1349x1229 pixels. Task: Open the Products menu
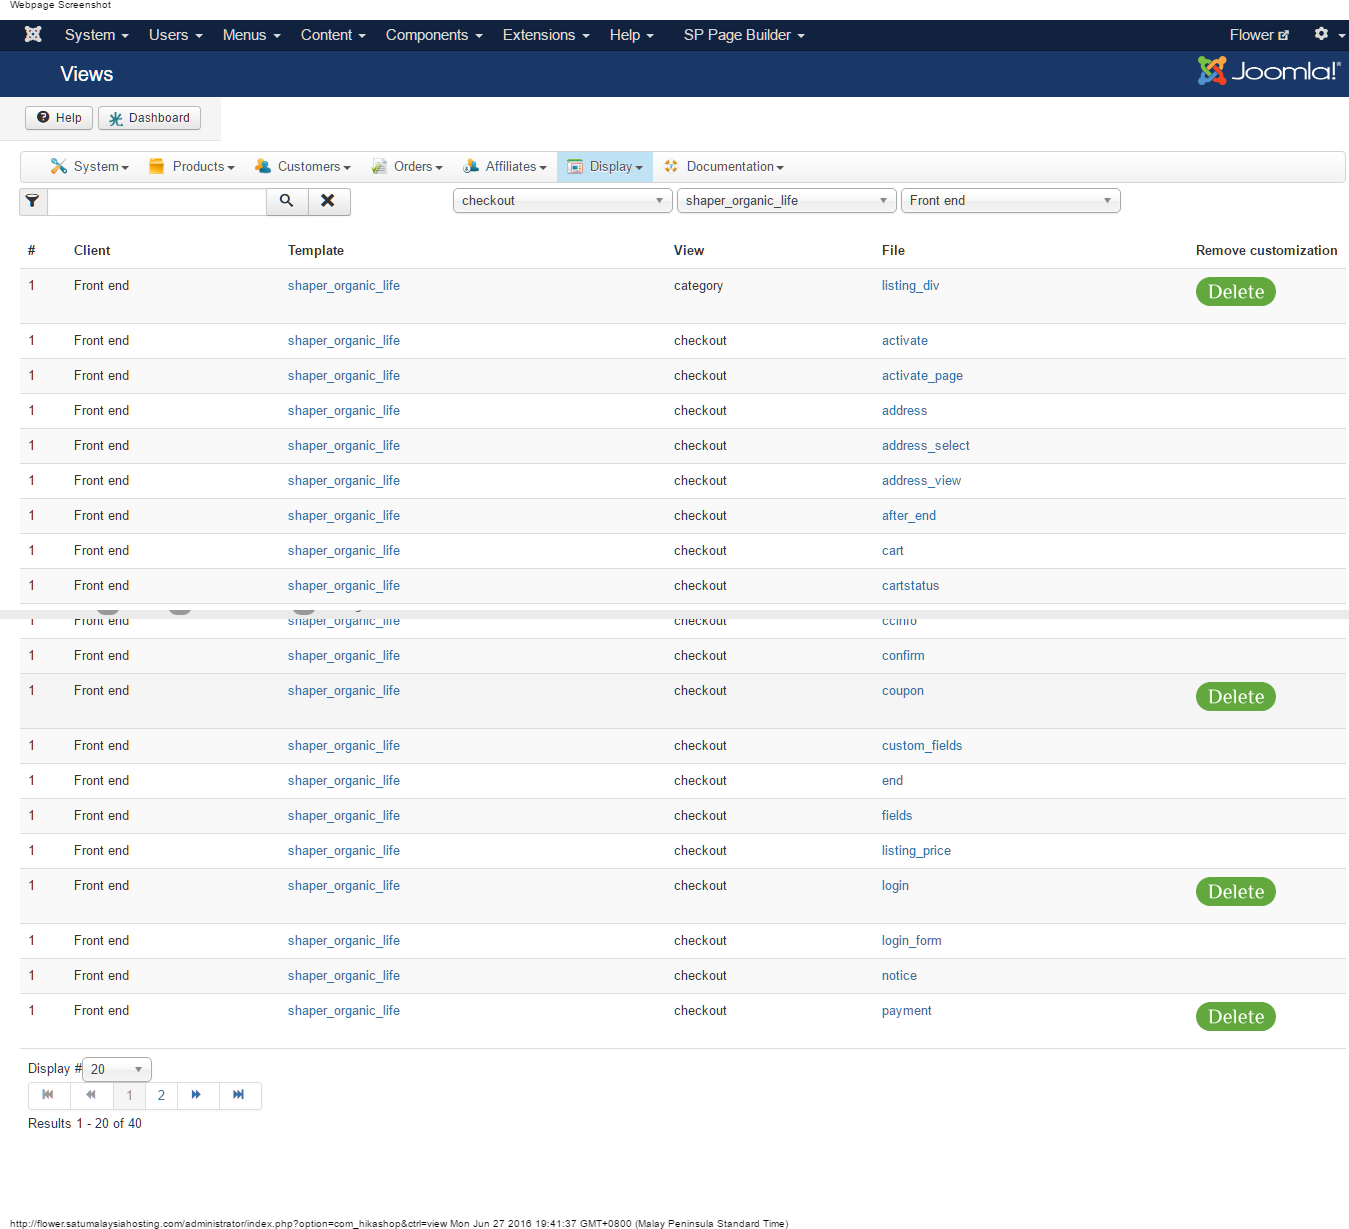point(192,167)
